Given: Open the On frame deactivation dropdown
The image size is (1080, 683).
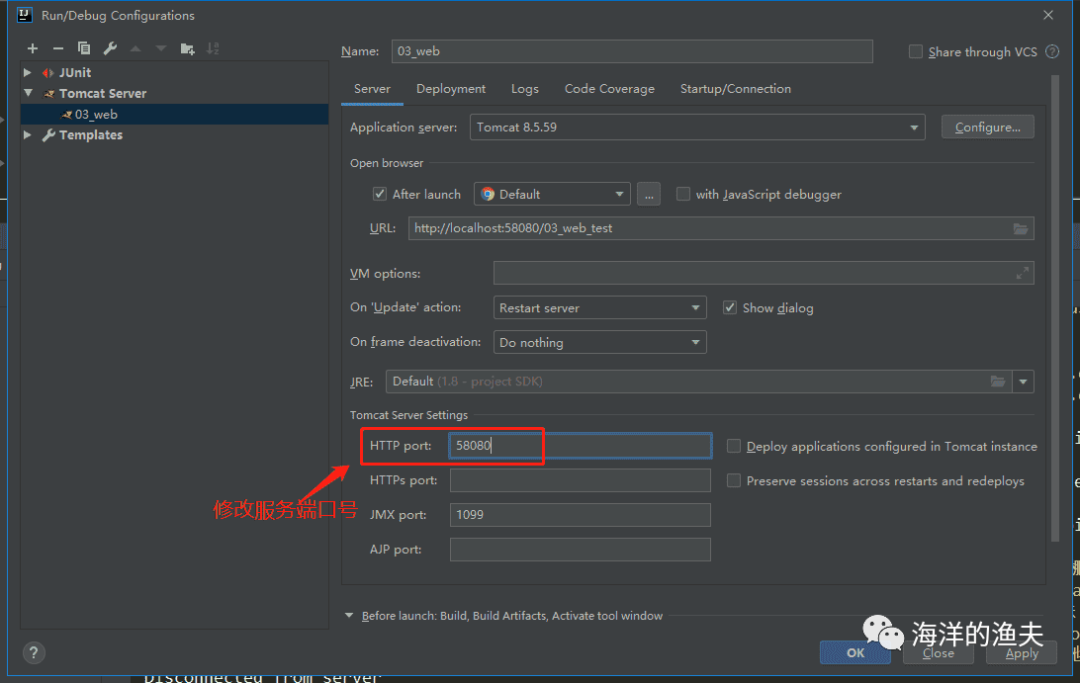Looking at the screenshot, I should tap(600, 342).
